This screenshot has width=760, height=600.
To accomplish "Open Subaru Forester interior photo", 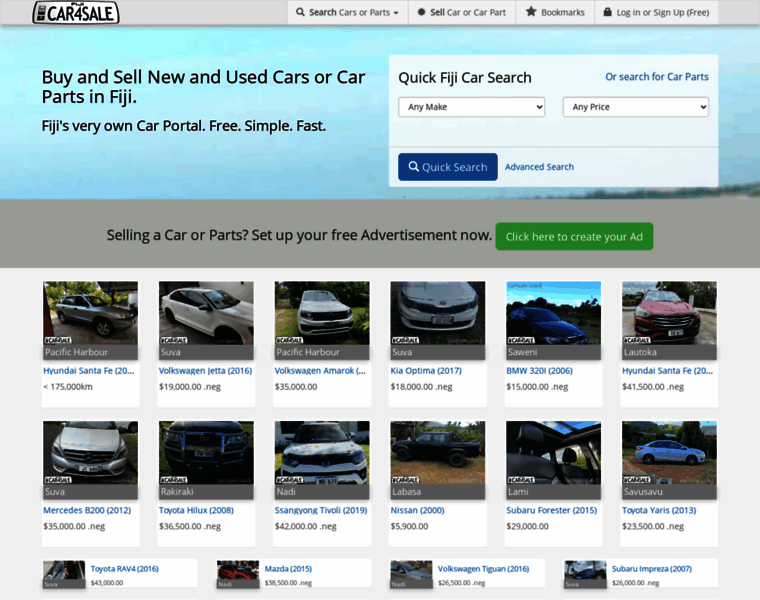I will [554, 453].
